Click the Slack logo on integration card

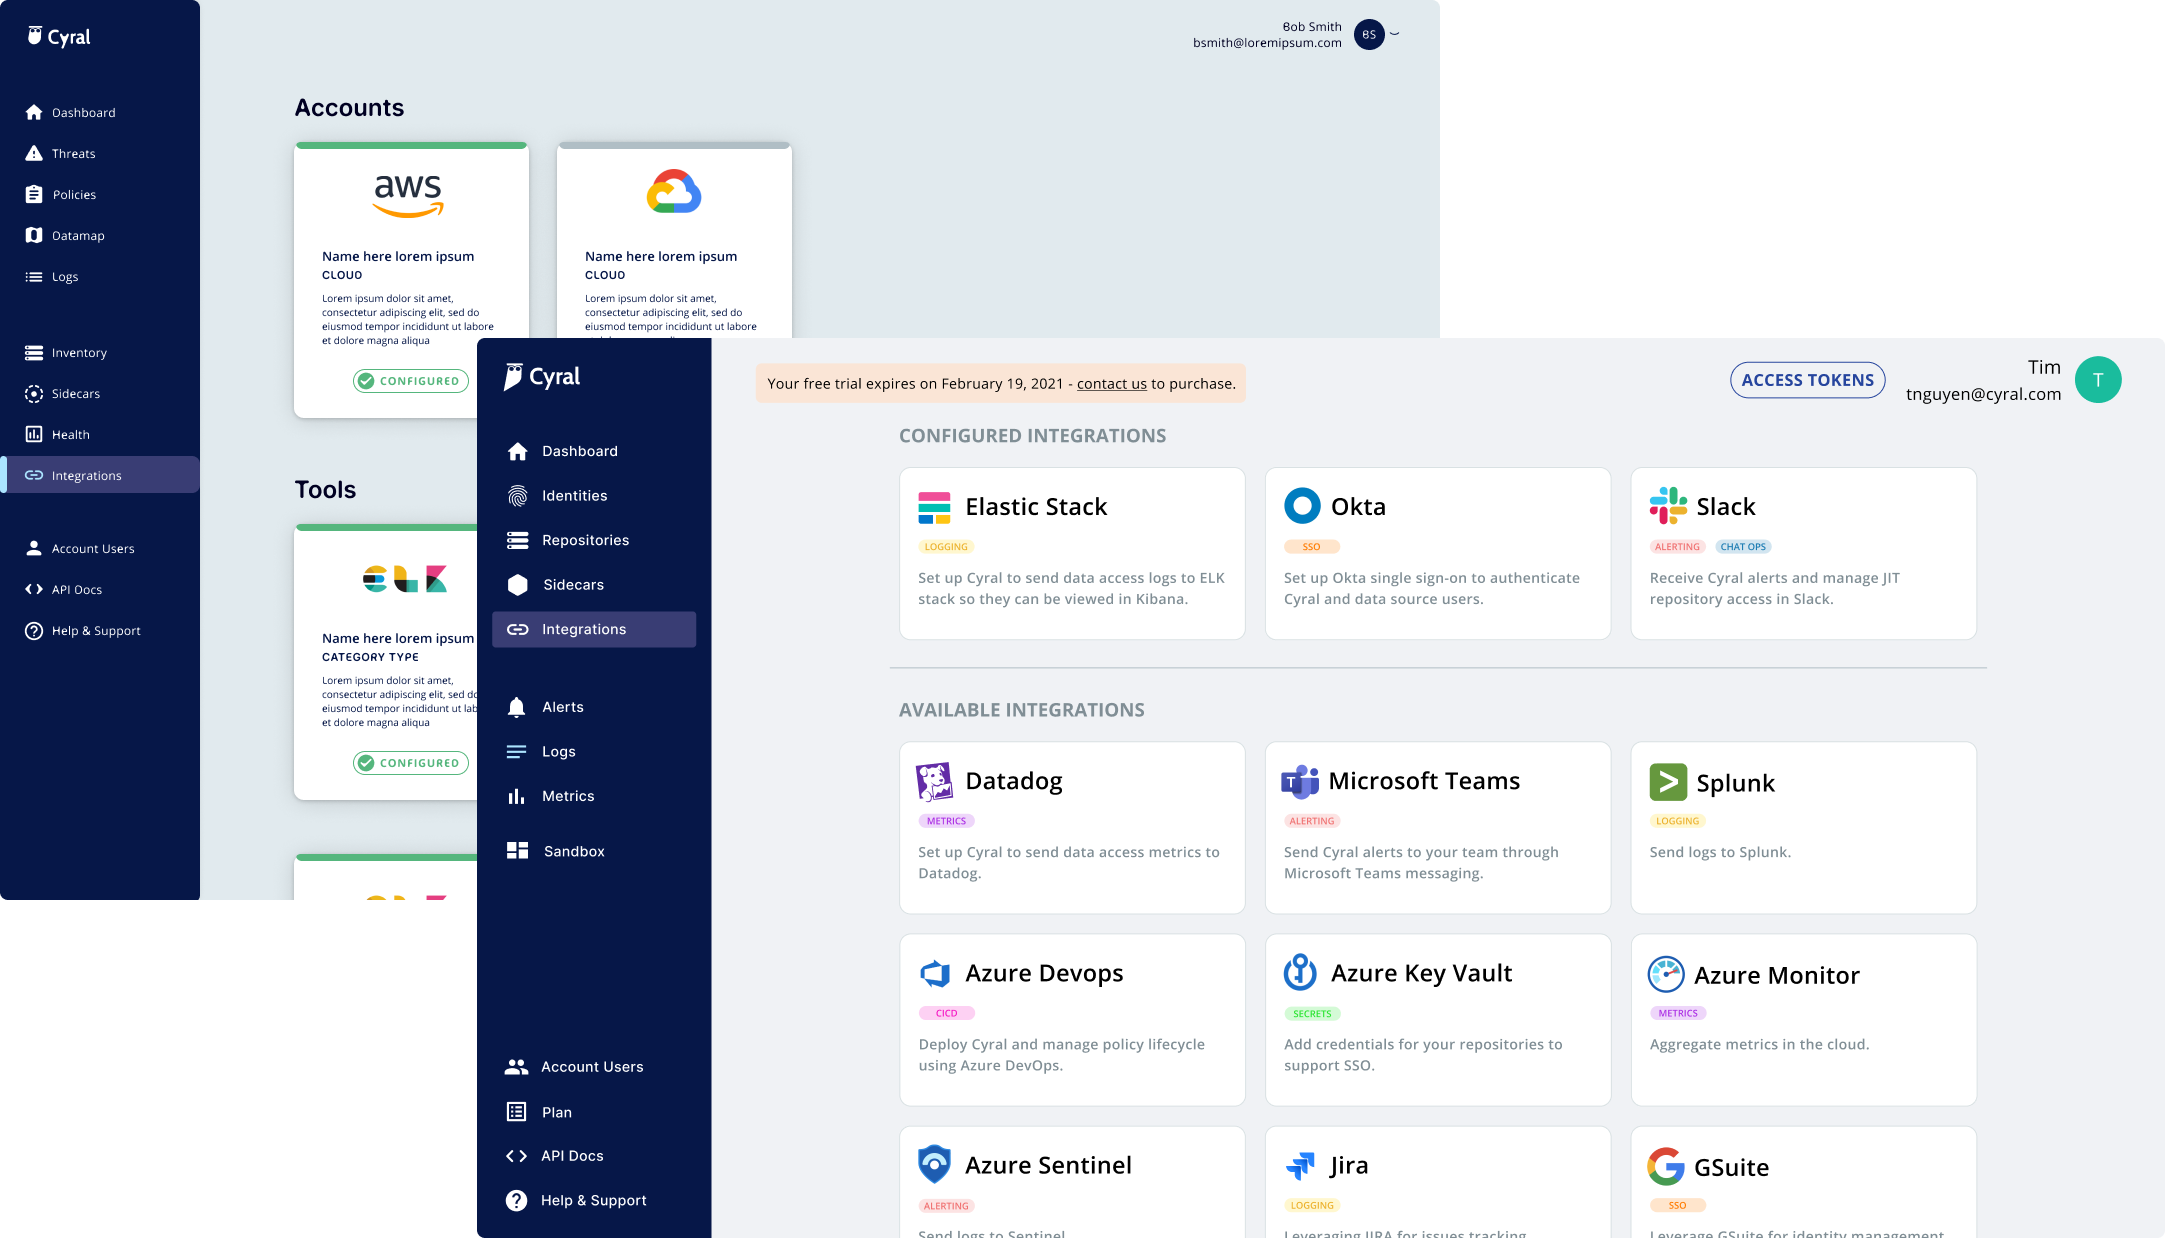[1667, 506]
